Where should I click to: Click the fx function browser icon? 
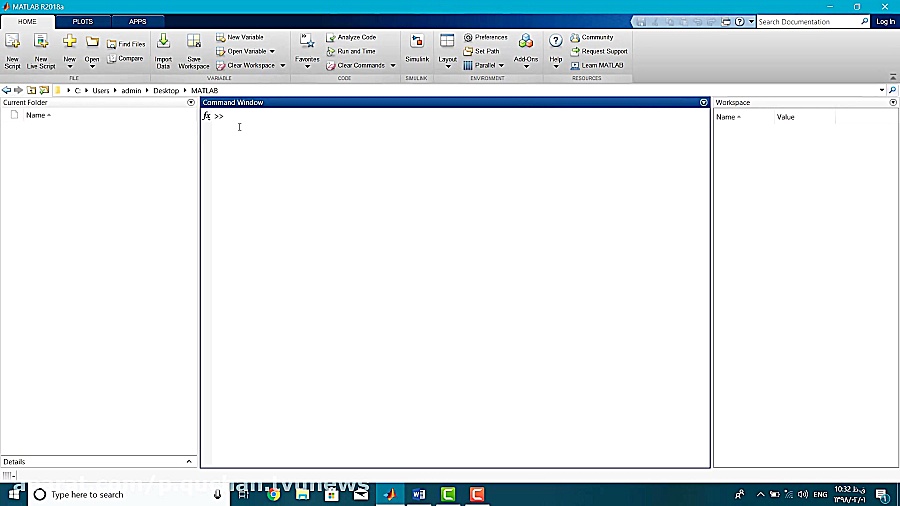coord(207,116)
